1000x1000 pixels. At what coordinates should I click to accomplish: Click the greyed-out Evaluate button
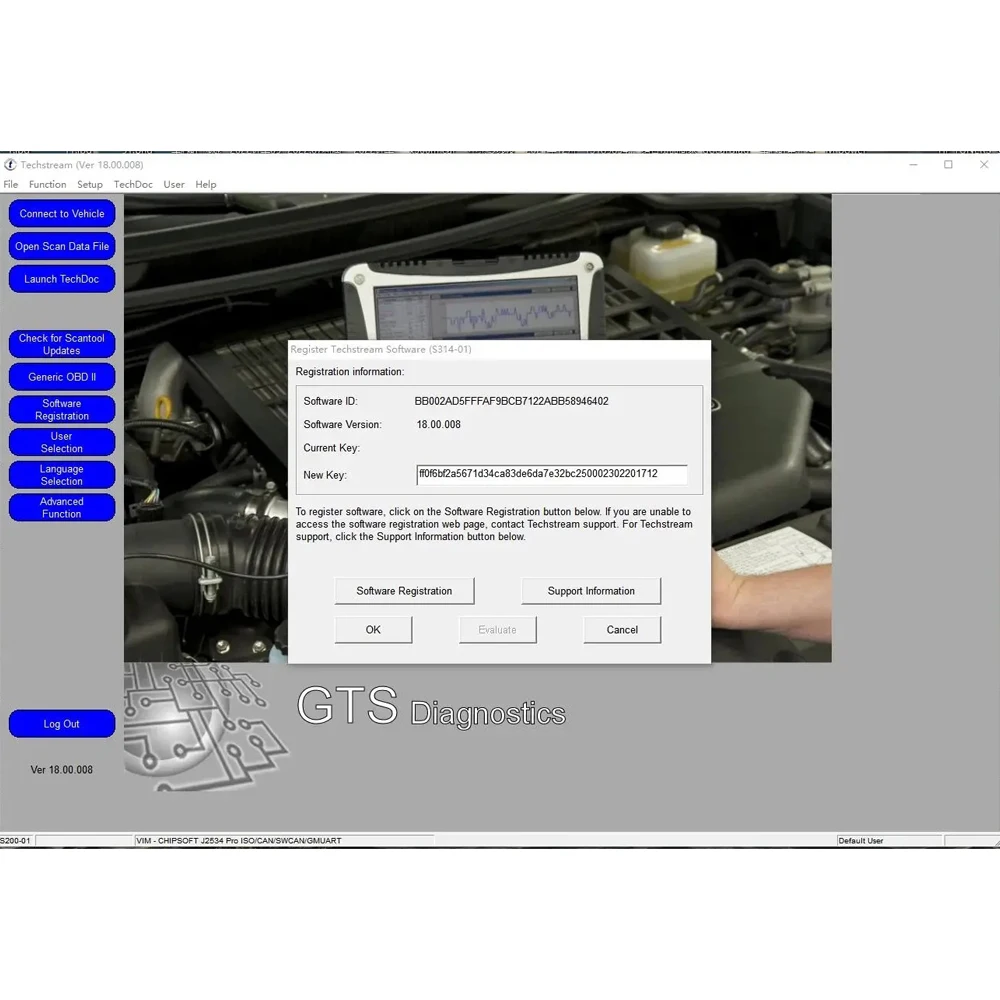497,630
